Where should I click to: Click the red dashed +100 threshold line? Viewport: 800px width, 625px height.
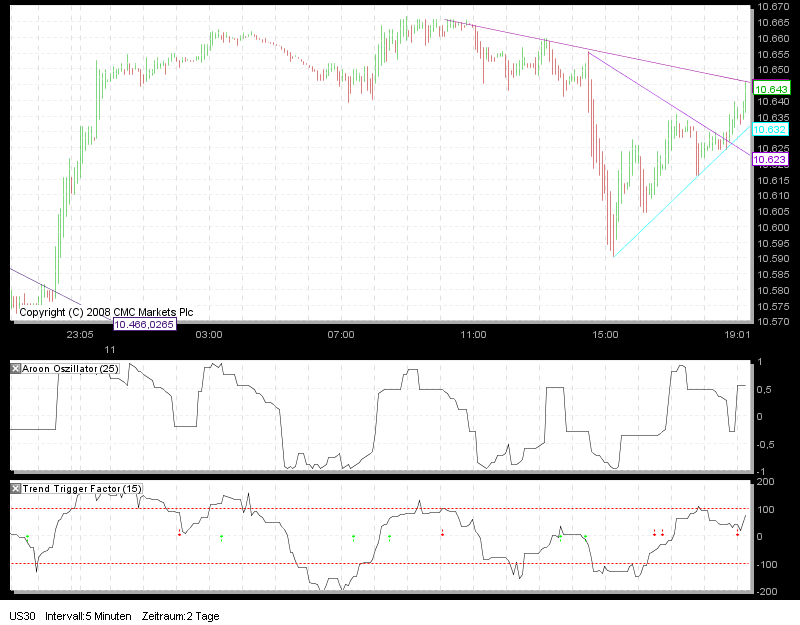pyautogui.click(x=400, y=508)
